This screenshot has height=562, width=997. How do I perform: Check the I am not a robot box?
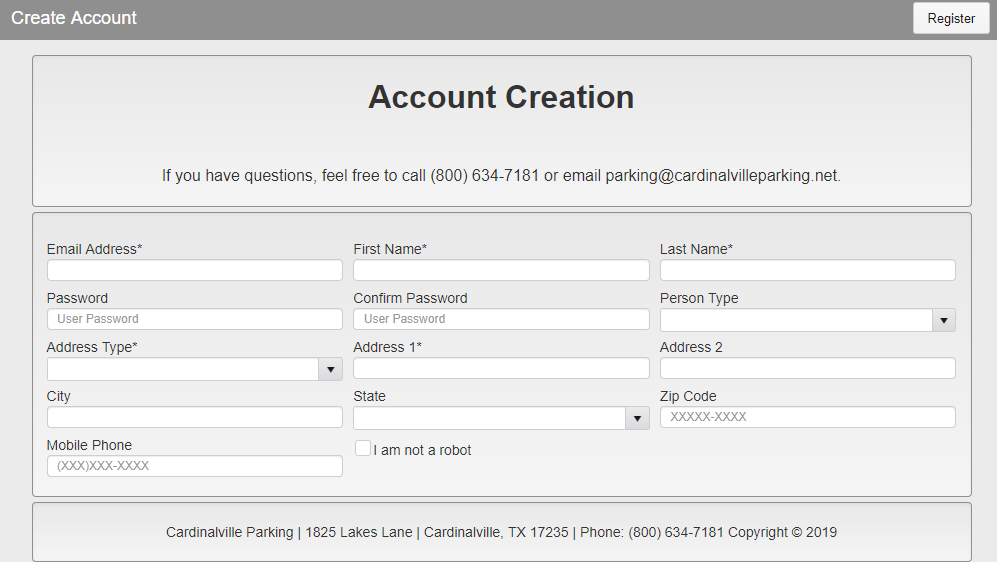click(362, 448)
